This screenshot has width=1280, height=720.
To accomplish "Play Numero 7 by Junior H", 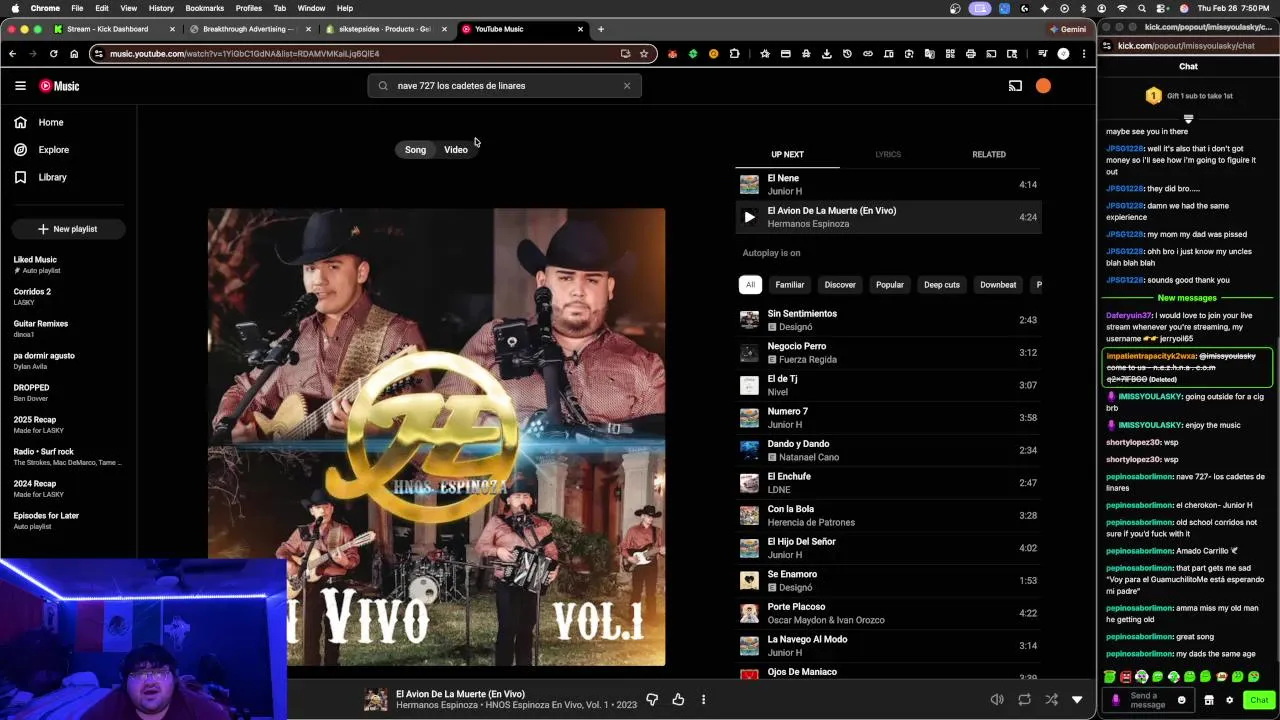I will click(x=888, y=418).
